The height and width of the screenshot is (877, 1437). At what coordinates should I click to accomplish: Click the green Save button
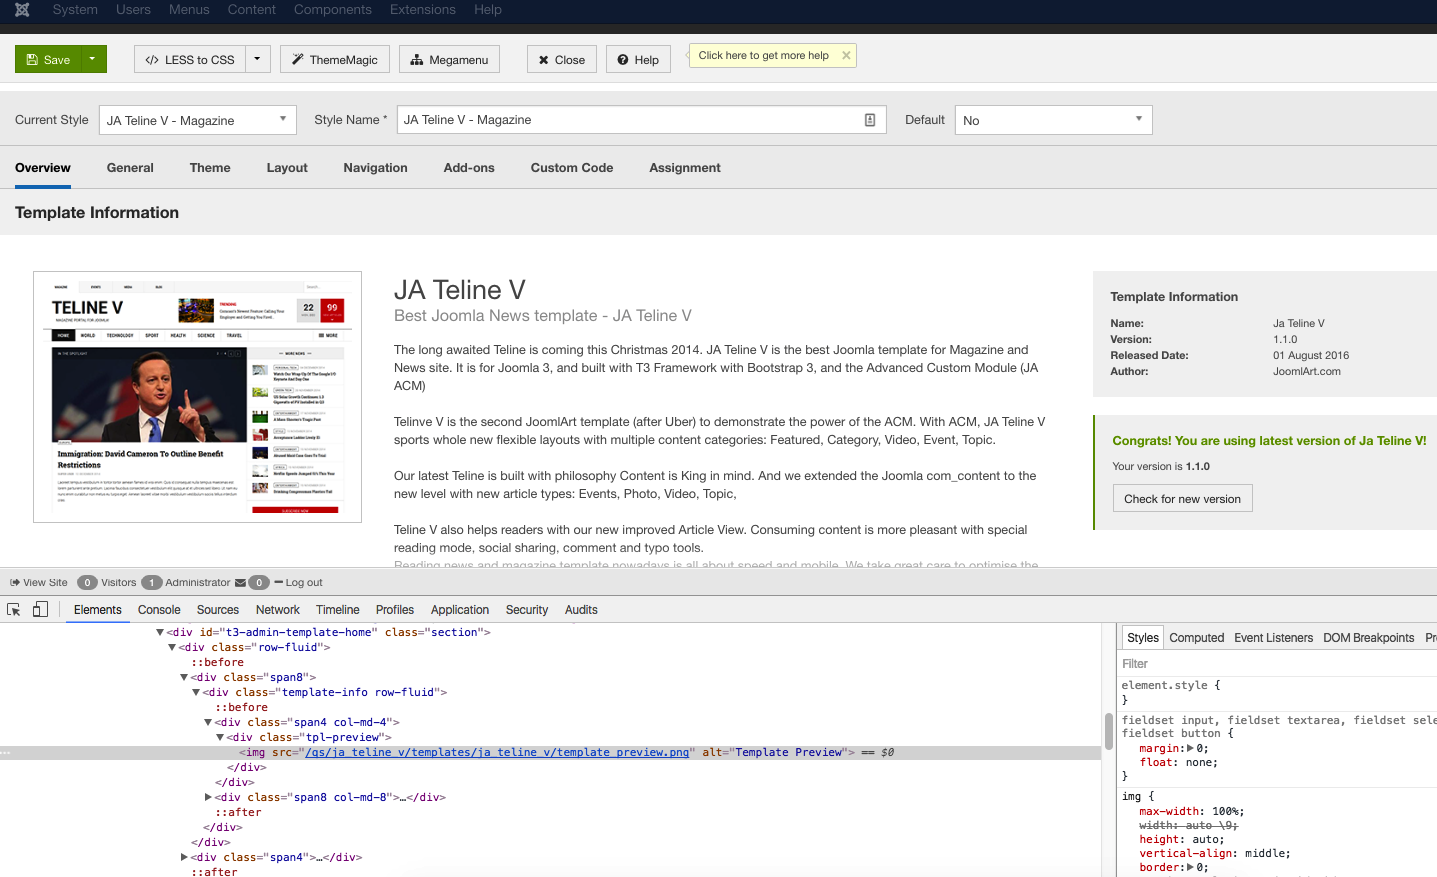48,59
